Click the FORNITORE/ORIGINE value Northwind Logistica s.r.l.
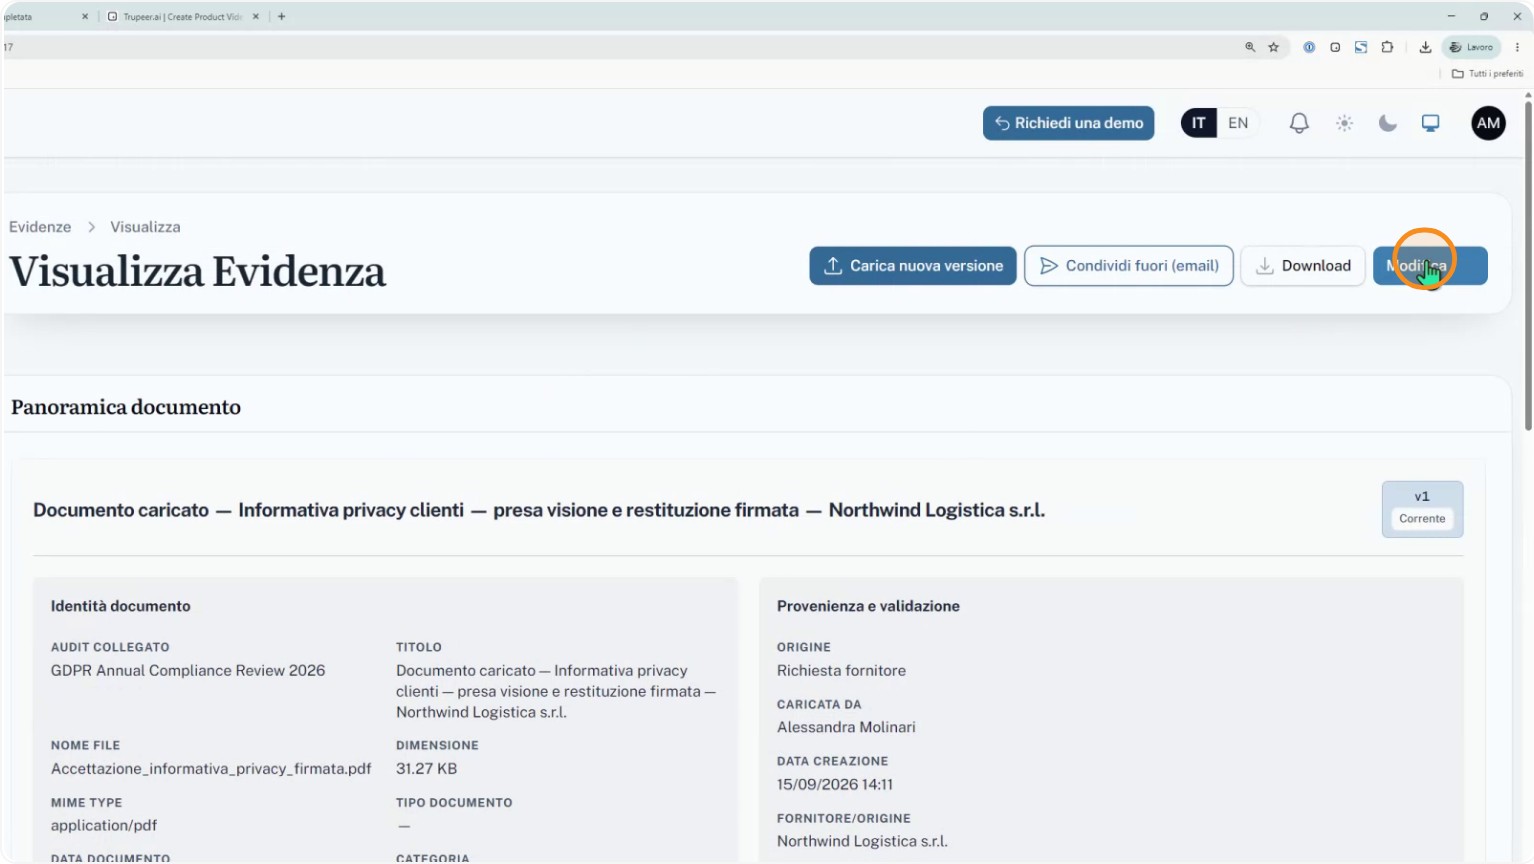 (x=862, y=841)
